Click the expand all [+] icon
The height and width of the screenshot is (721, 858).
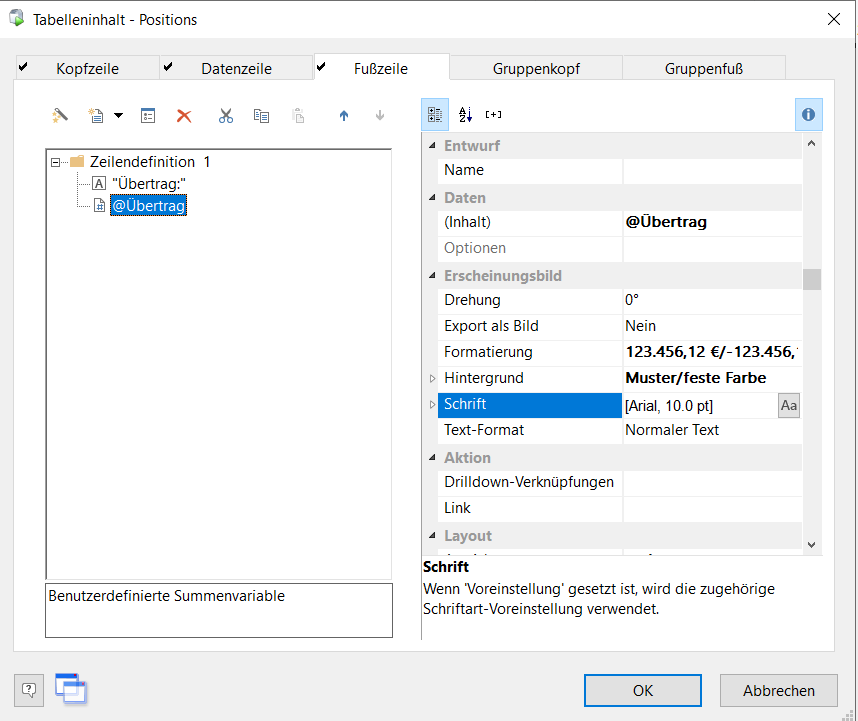[494, 114]
